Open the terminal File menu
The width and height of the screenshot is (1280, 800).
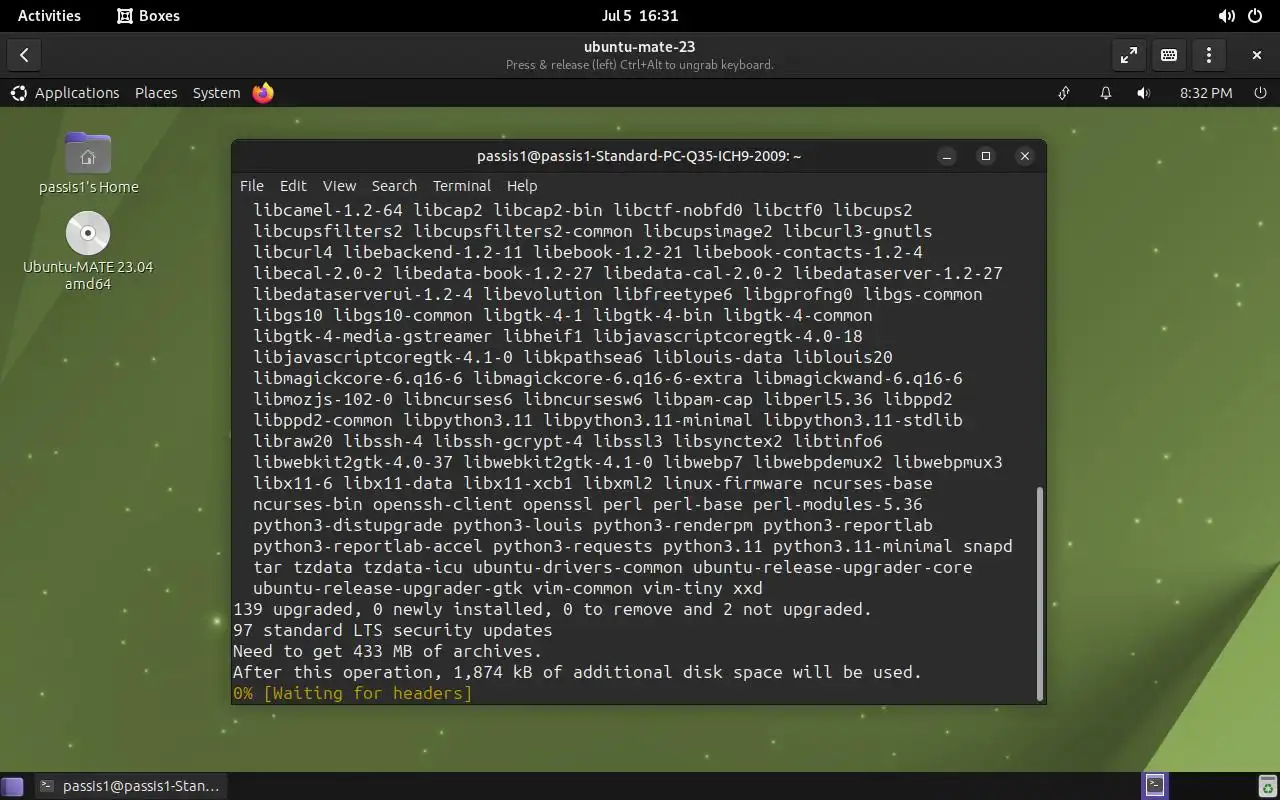click(x=252, y=186)
